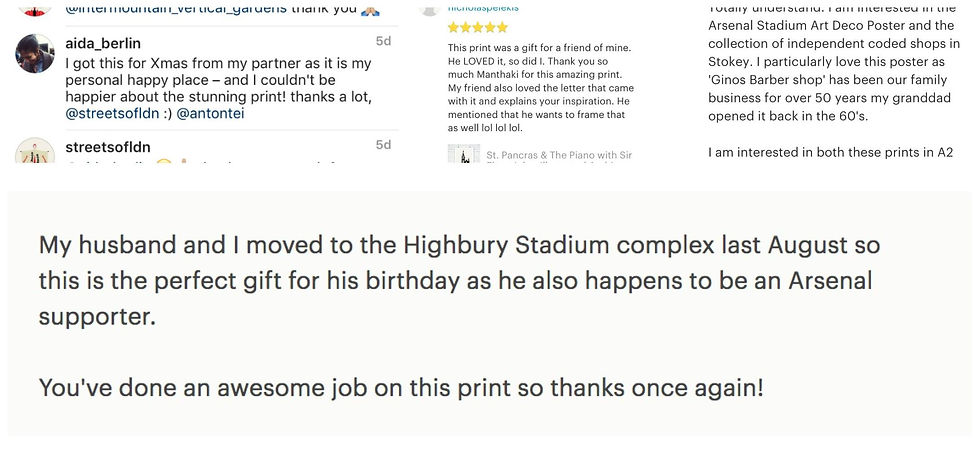Screen dimensions: 980x472
Task: Click the 5d timestamp on streetsofldn's comment
Action: [x=383, y=145]
